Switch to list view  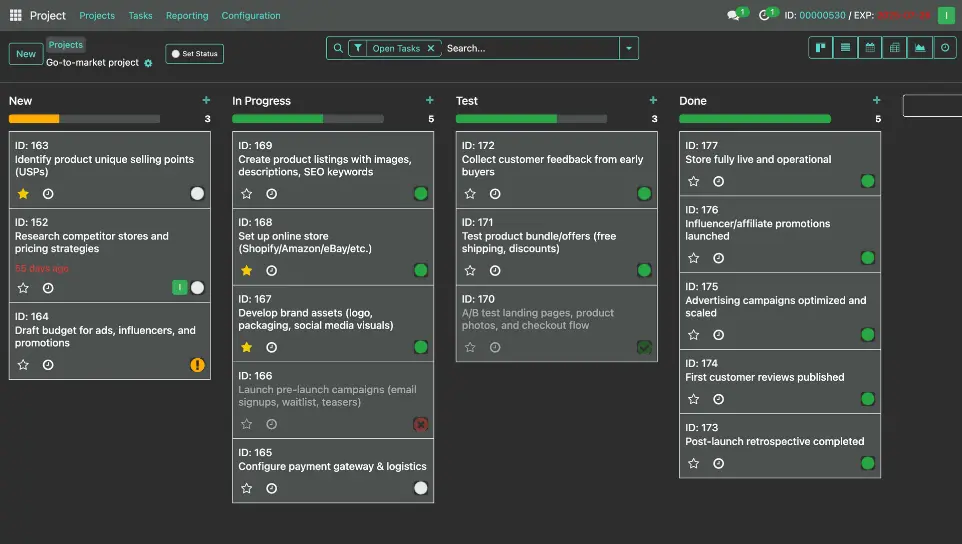[x=845, y=48]
